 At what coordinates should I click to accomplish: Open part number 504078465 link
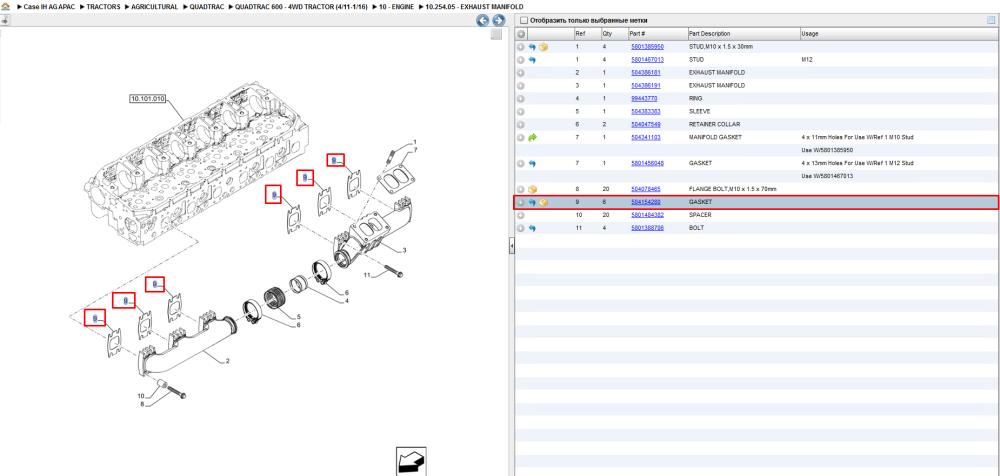pos(645,190)
